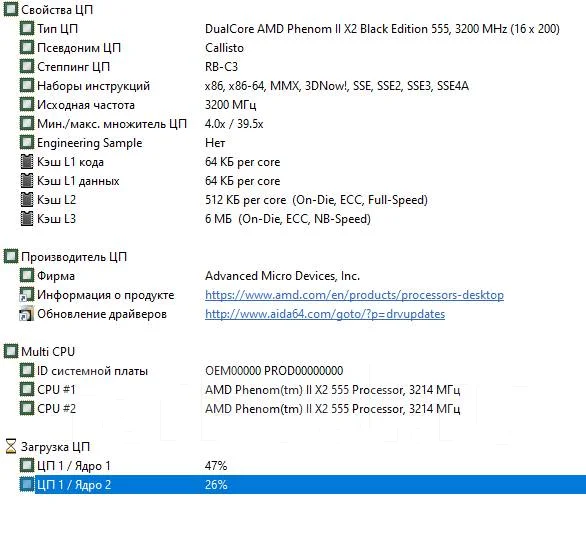This screenshot has width=586, height=541.
Task: Click the Нет value for Engineering Sample
Action: 215,143
